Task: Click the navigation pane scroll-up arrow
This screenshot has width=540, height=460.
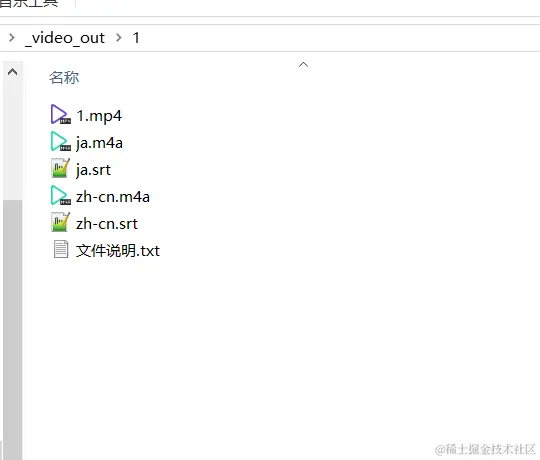Action: pyautogui.click(x=13, y=72)
